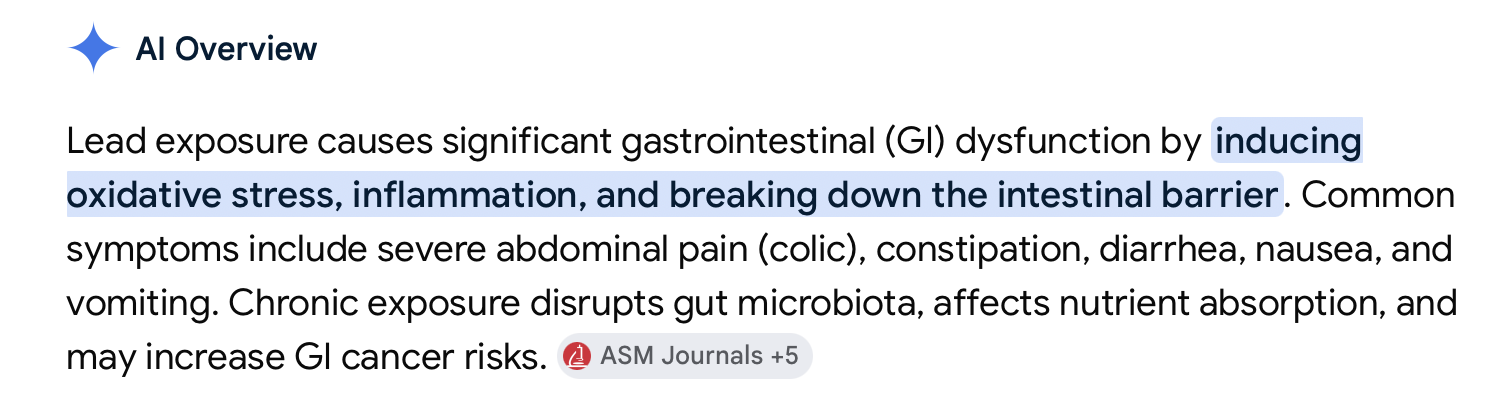Click highlighted text "intestinal barrier"

(1141, 194)
